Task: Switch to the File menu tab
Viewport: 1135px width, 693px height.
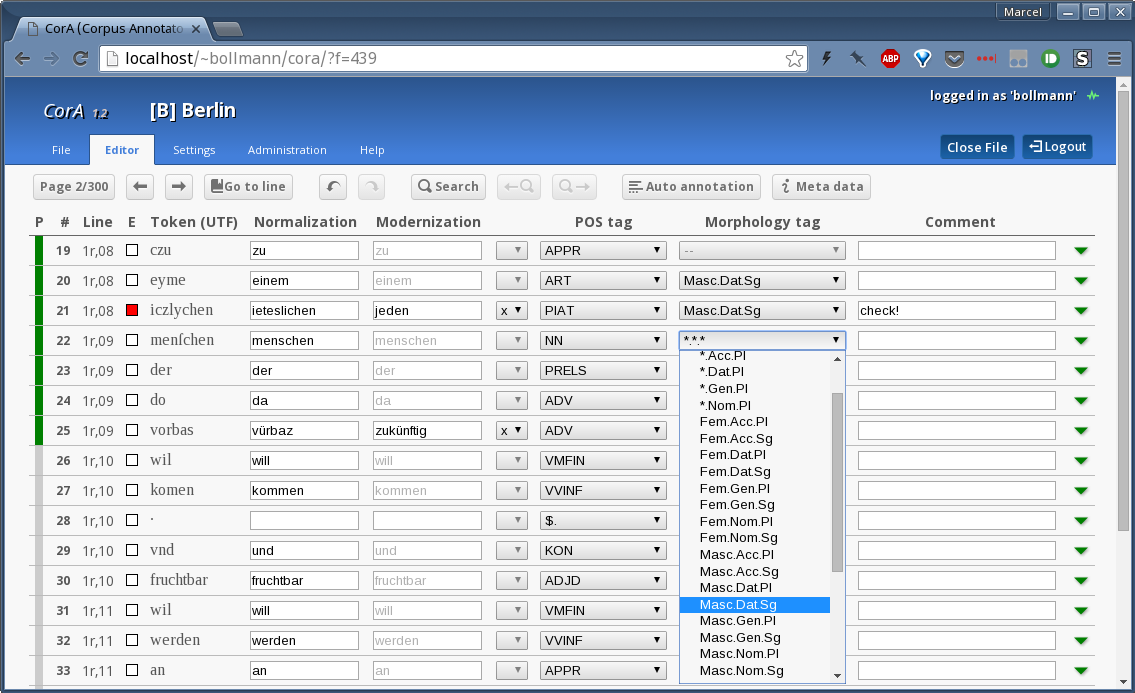Action: click(x=61, y=150)
